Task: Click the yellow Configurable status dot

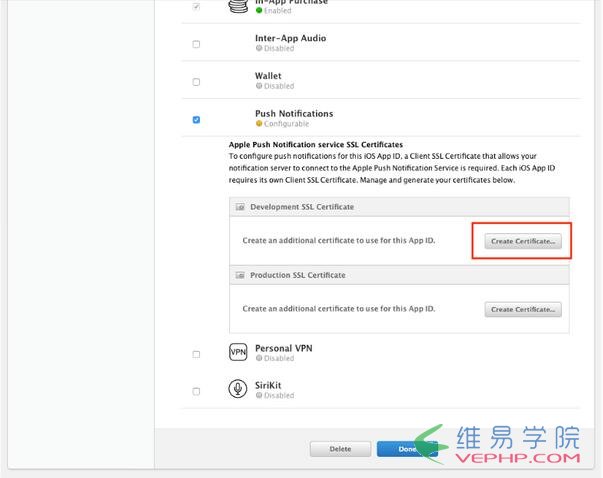Action: (x=259, y=123)
